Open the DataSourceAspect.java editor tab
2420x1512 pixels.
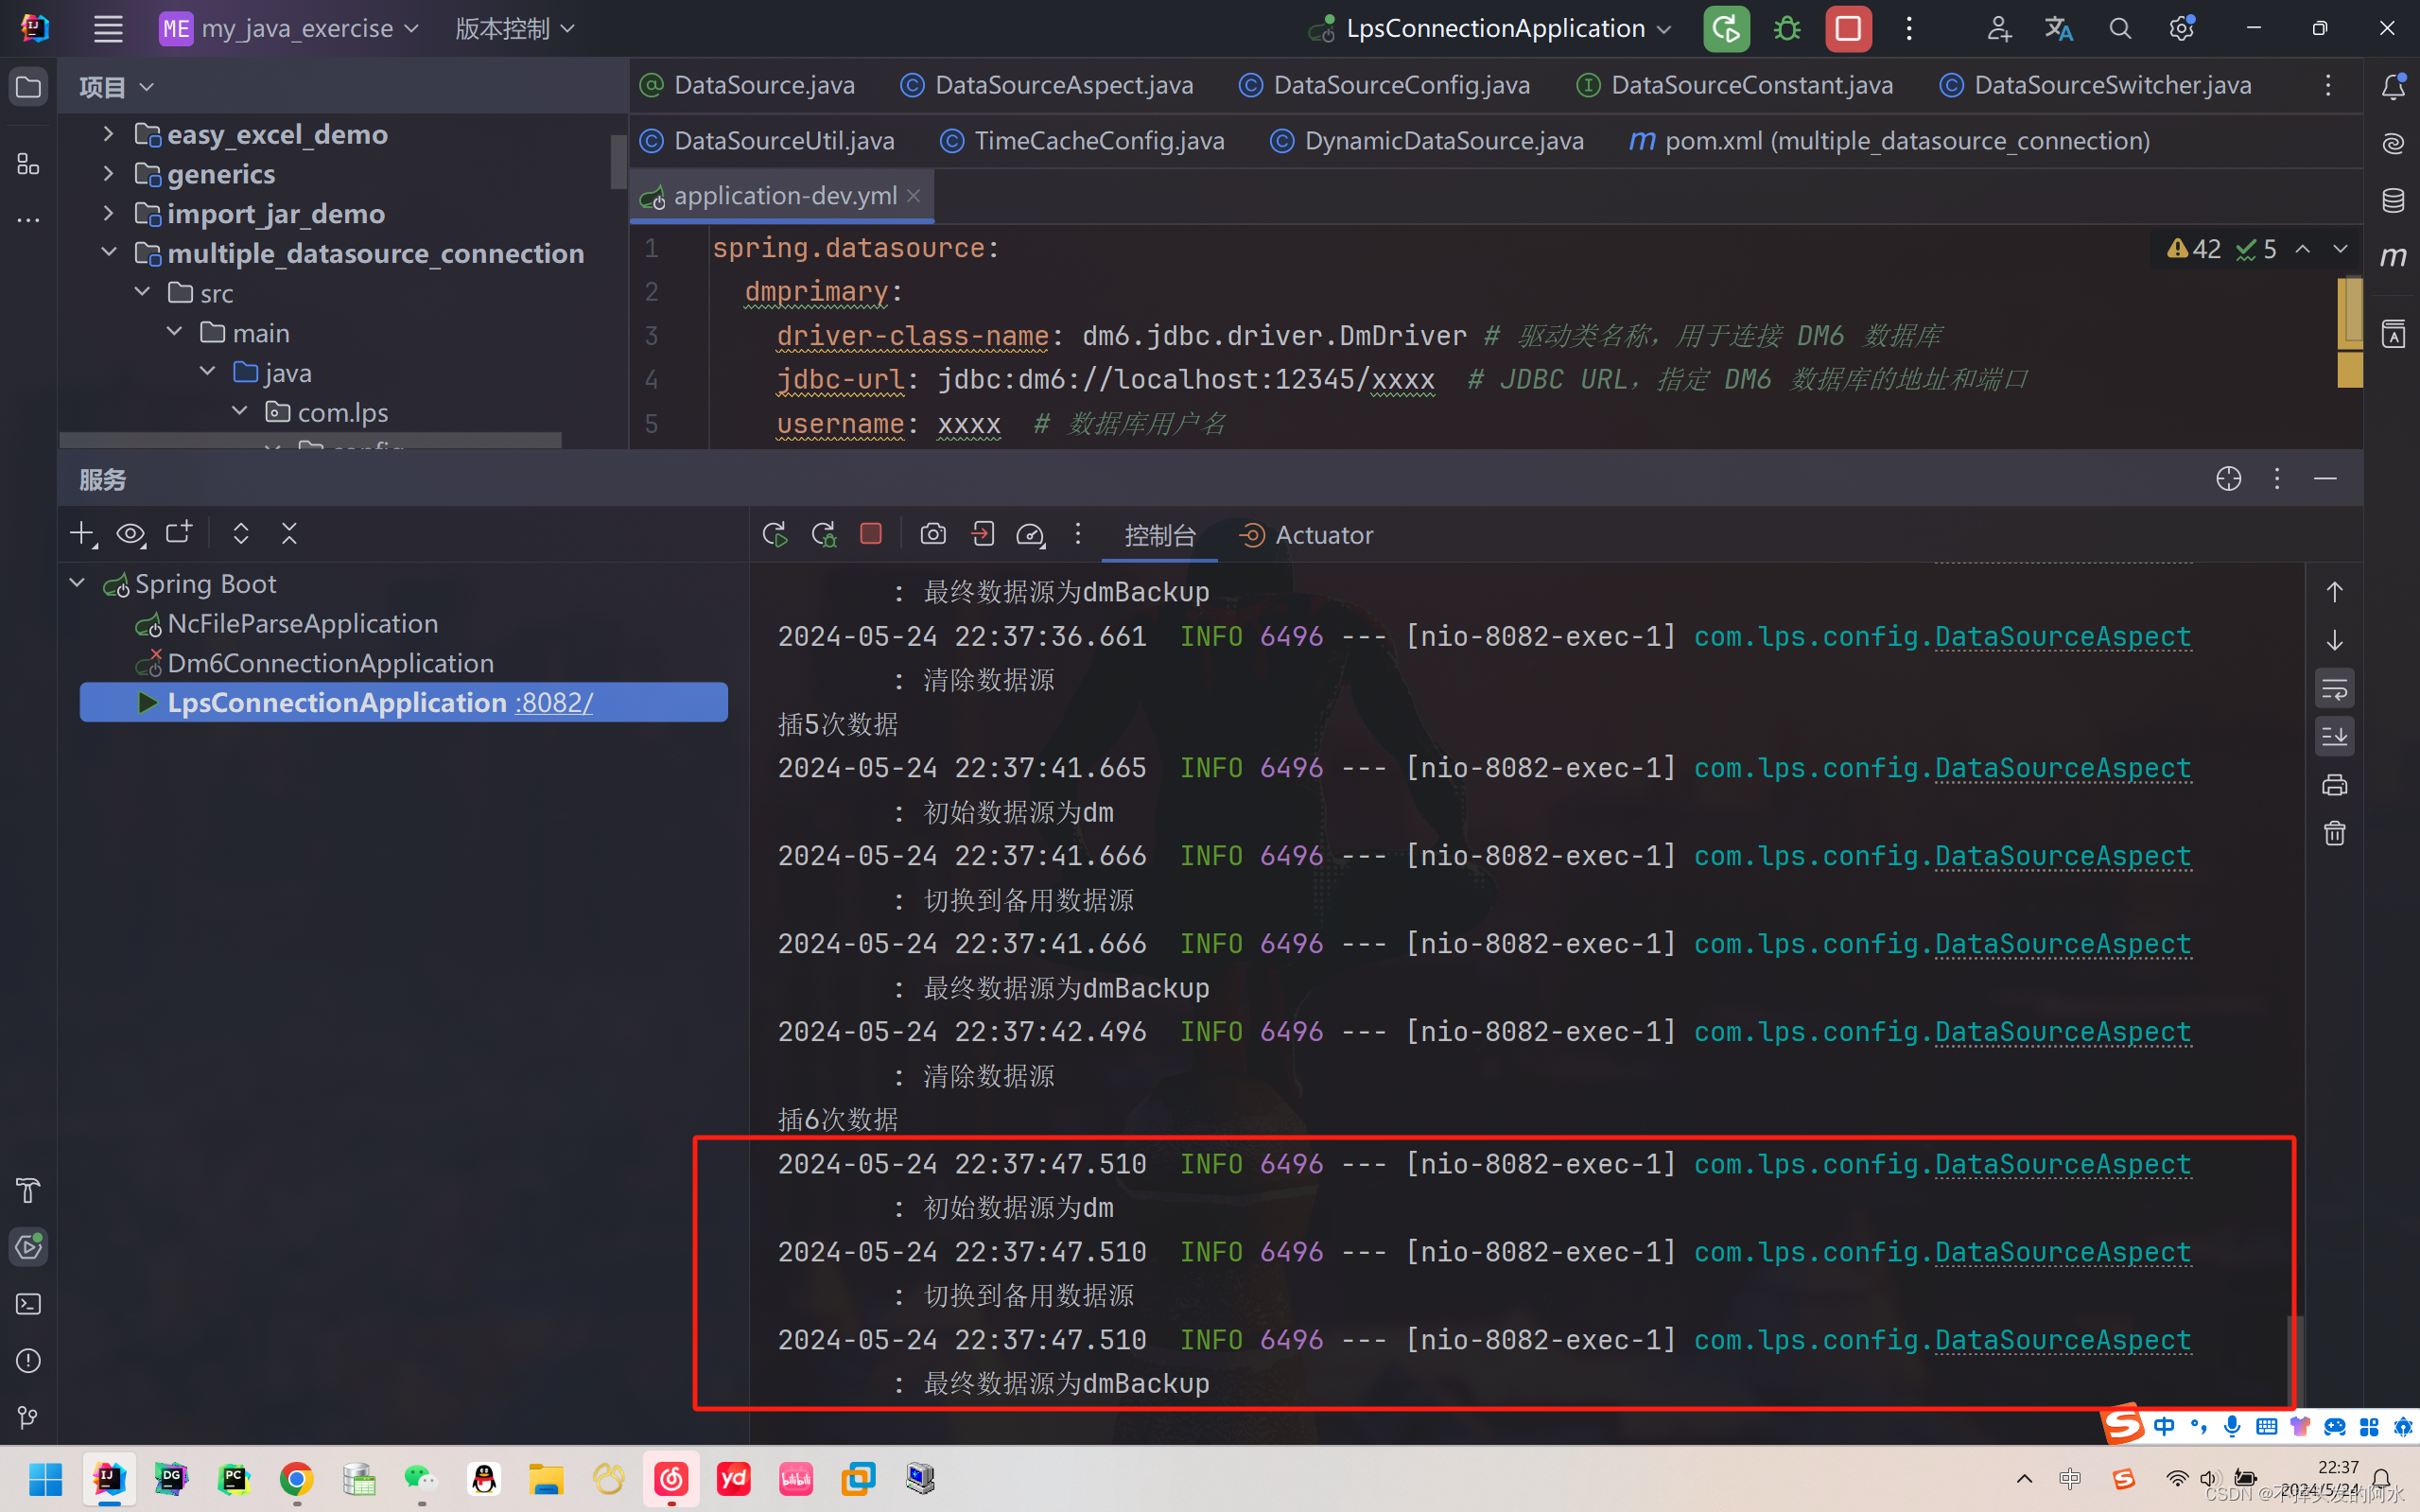pyautogui.click(x=1062, y=85)
